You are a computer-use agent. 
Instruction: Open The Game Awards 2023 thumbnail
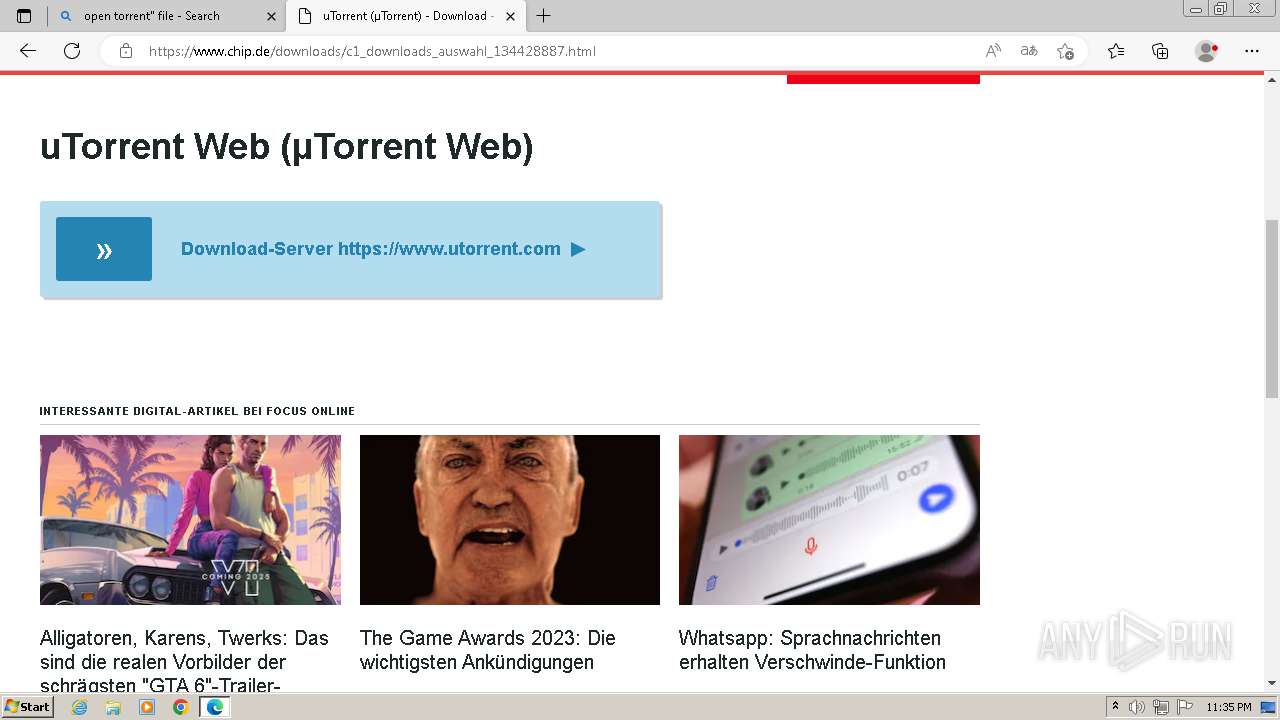[510, 520]
